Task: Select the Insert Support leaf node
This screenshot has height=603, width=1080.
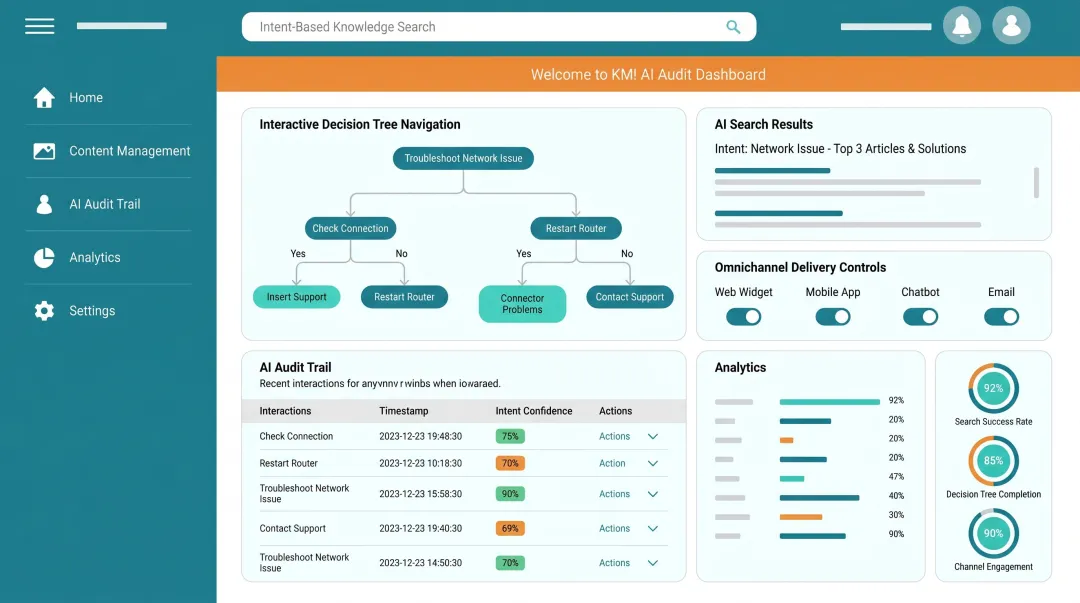Action: (x=297, y=297)
